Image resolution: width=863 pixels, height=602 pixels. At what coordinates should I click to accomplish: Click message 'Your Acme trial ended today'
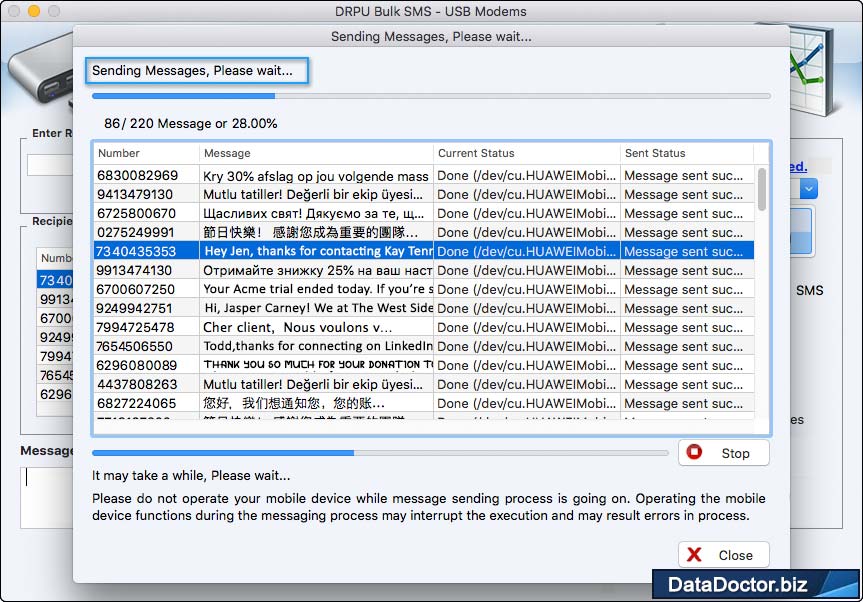point(318,289)
